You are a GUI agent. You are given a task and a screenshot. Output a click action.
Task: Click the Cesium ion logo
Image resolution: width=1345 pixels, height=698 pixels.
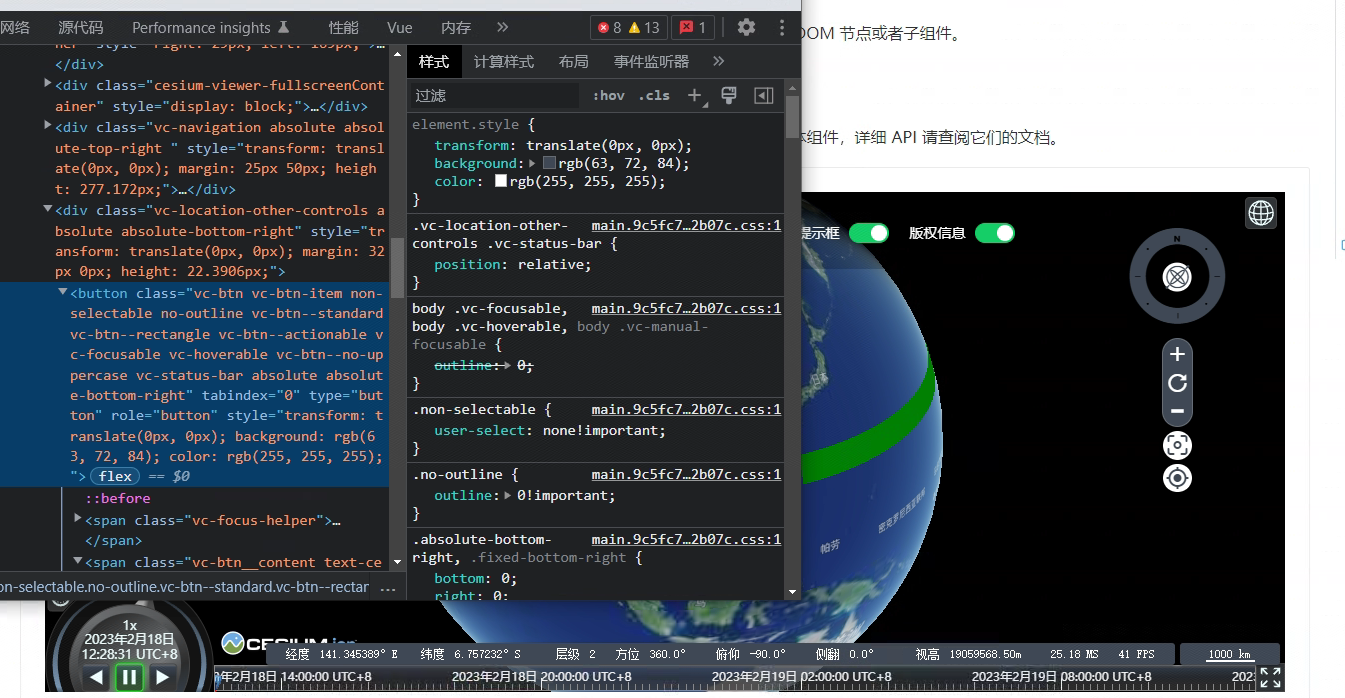coord(289,642)
